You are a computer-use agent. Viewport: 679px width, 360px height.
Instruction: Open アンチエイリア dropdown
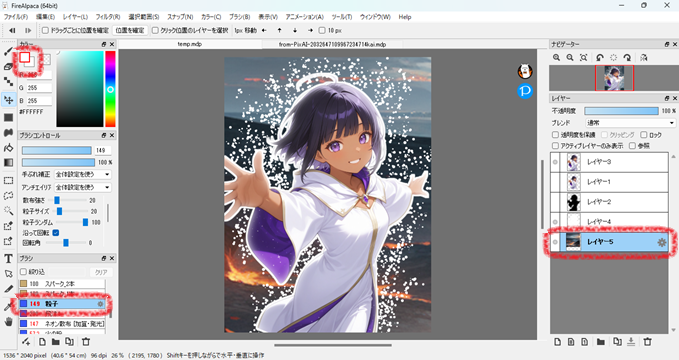click(x=82, y=187)
